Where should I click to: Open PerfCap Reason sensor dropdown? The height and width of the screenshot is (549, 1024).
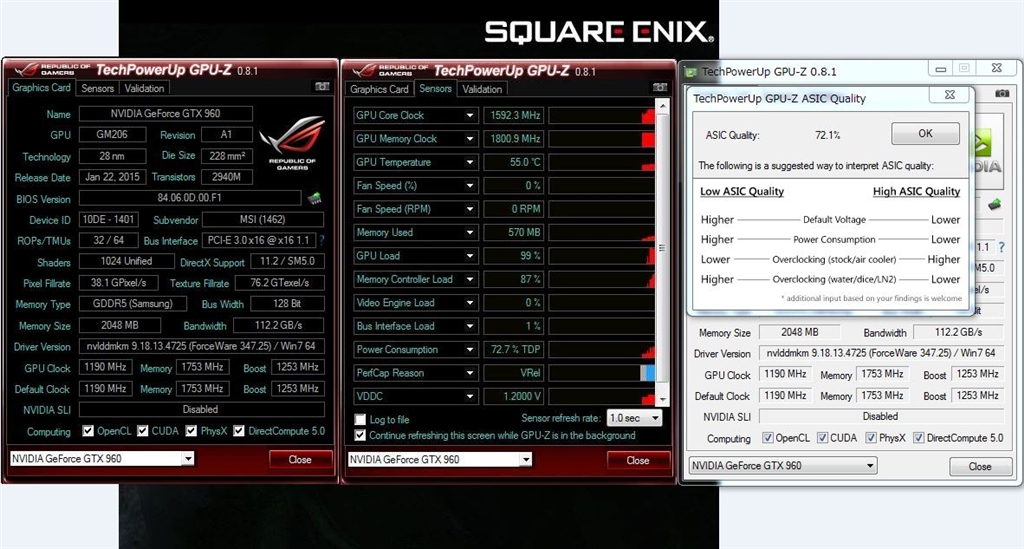[470, 373]
